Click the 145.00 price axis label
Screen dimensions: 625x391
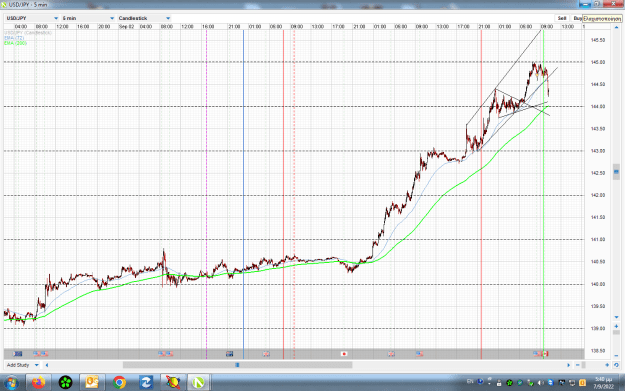597,62
